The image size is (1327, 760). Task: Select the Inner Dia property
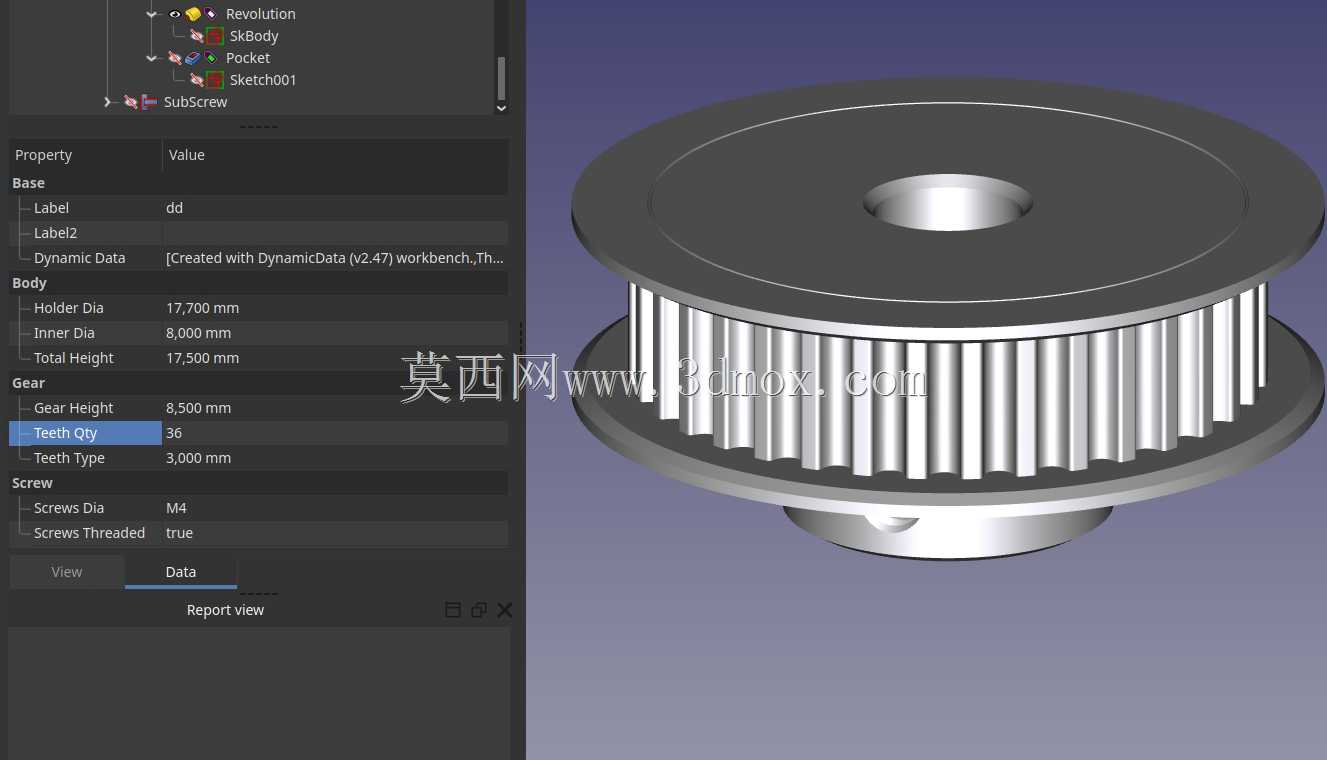coord(64,333)
